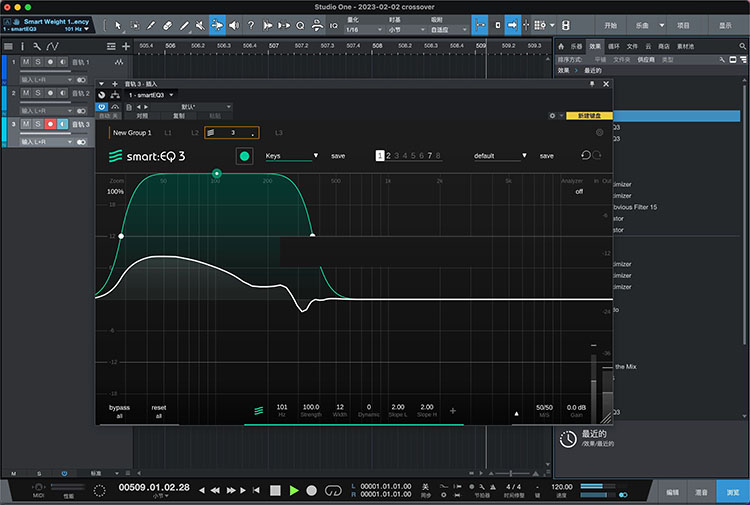Screen dimensions: 750x505
Task: Pin the plugin window
Action: 592,84
